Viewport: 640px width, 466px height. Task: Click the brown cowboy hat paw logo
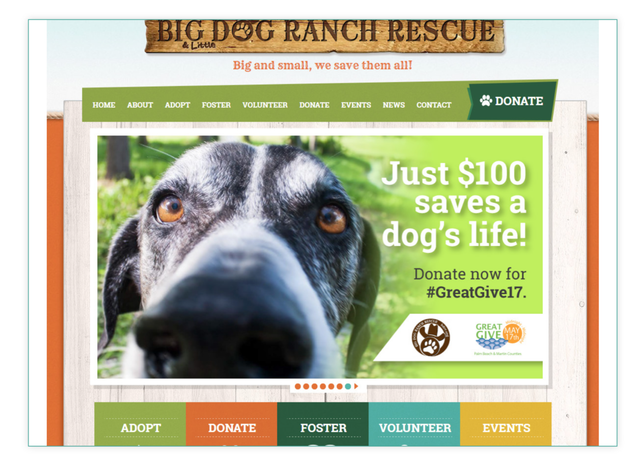430,337
